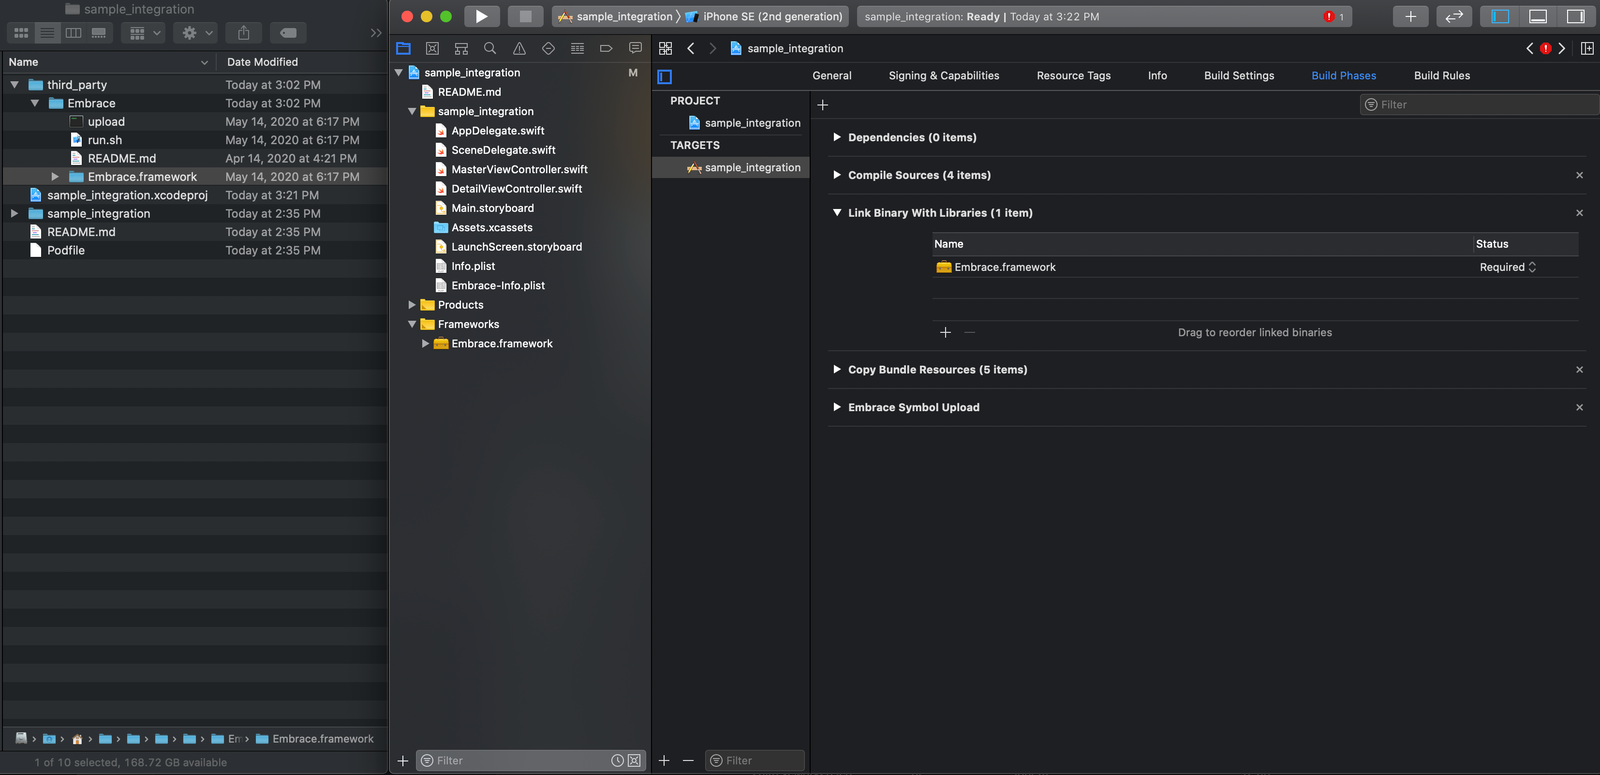Add a new build phase
Image resolution: width=1600 pixels, height=775 pixels.
[823, 105]
